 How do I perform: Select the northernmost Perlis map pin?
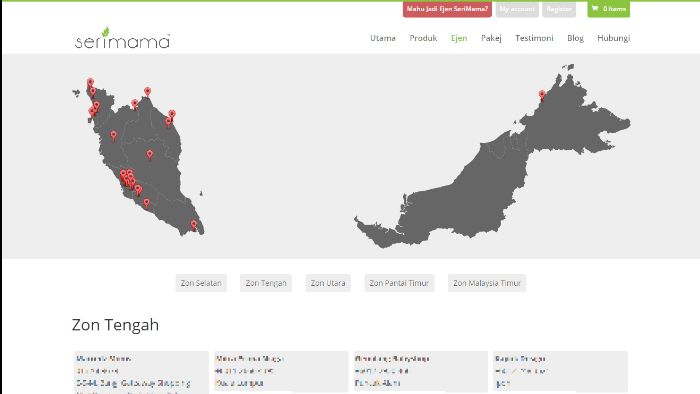point(90,83)
